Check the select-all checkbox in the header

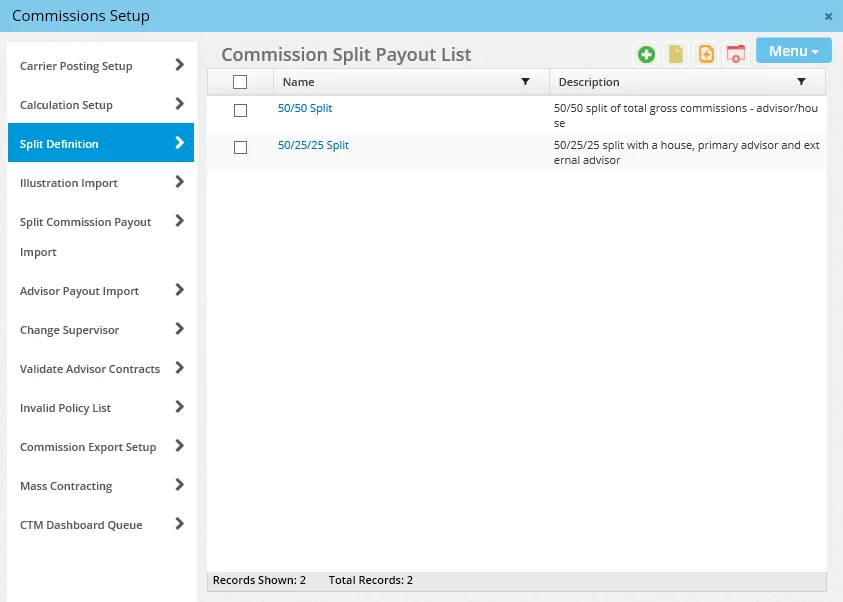click(x=239, y=81)
